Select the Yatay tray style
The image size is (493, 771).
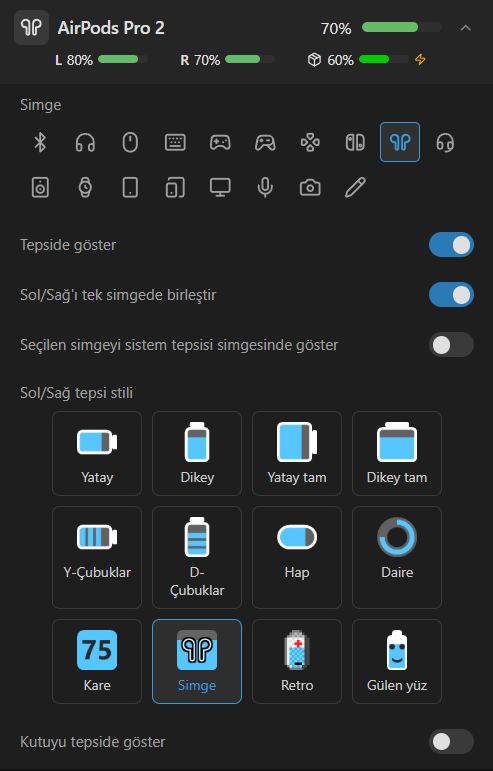pyautogui.click(x=97, y=453)
